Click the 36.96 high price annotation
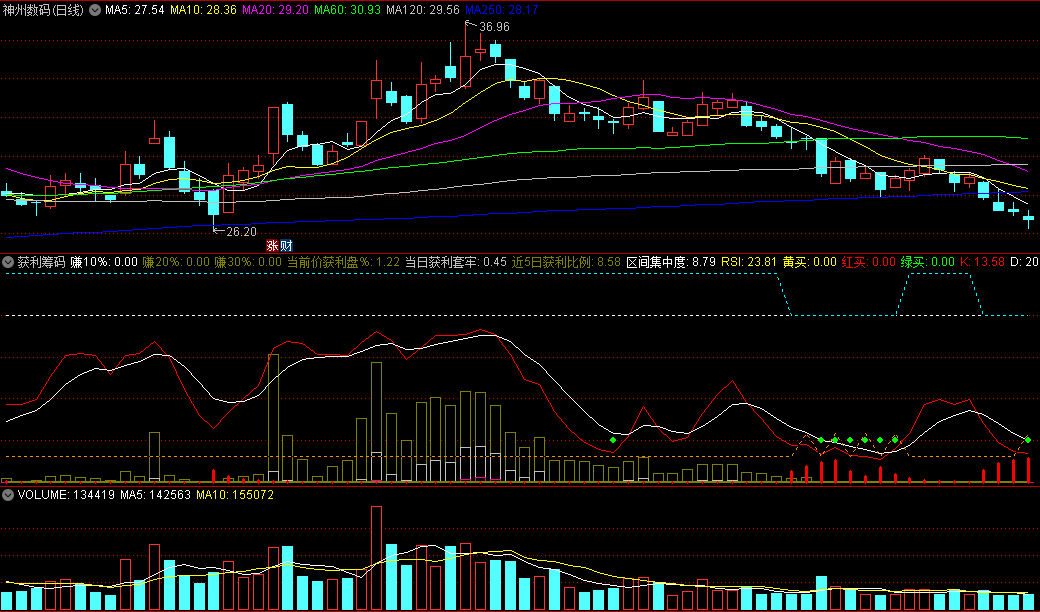The width and height of the screenshot is (1040, 612). click(x=494, y=27)
